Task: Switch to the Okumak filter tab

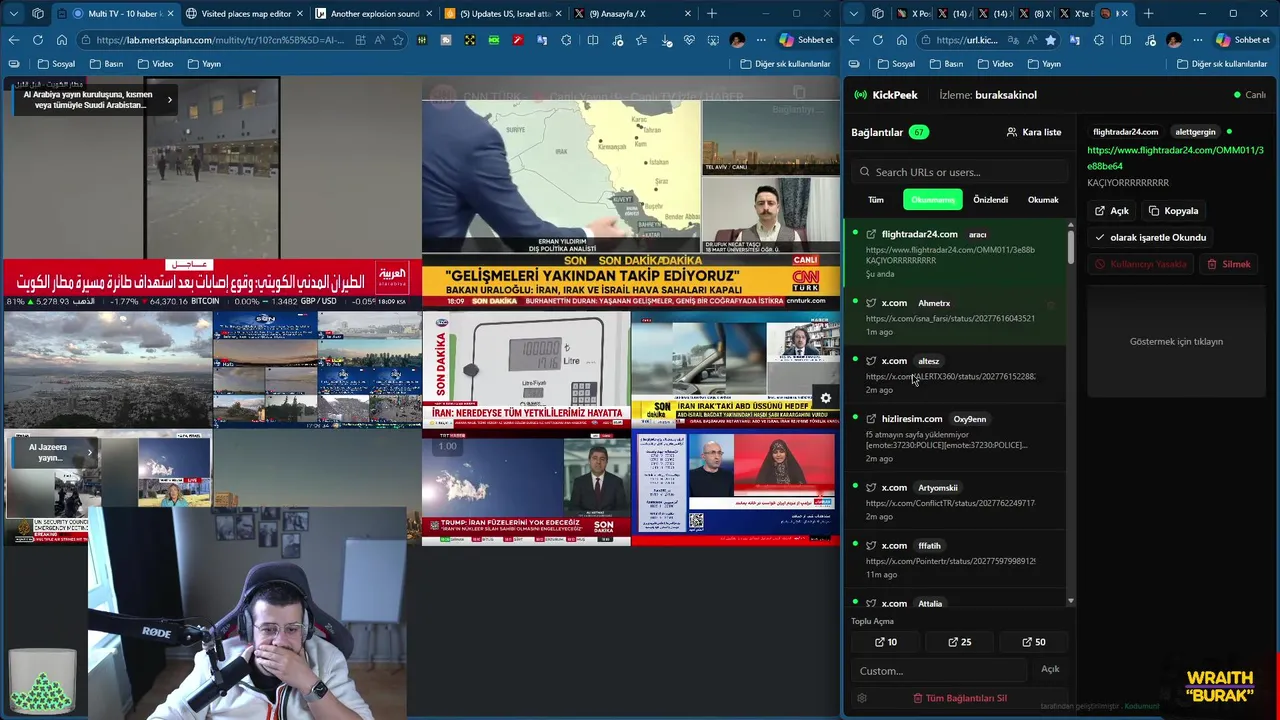Action: pyautogui.click(x=1043, y=200)
